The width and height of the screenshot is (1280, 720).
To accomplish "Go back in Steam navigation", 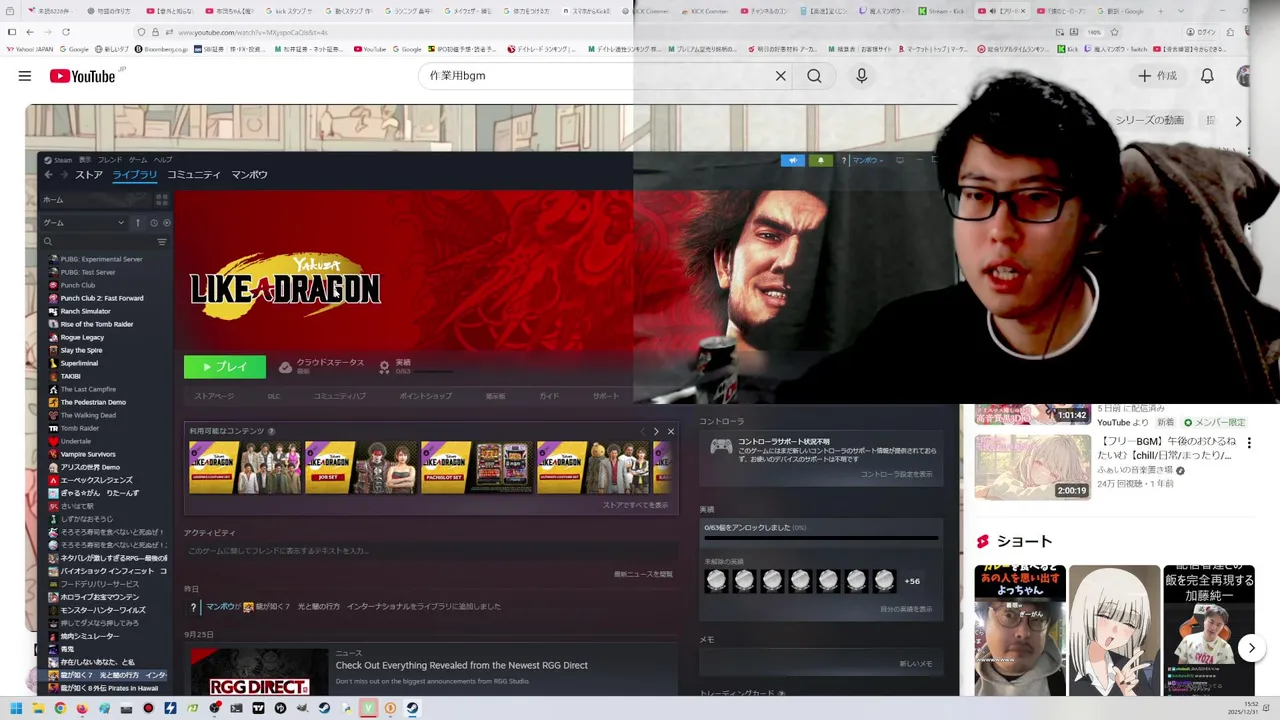I will pos(48,175).
